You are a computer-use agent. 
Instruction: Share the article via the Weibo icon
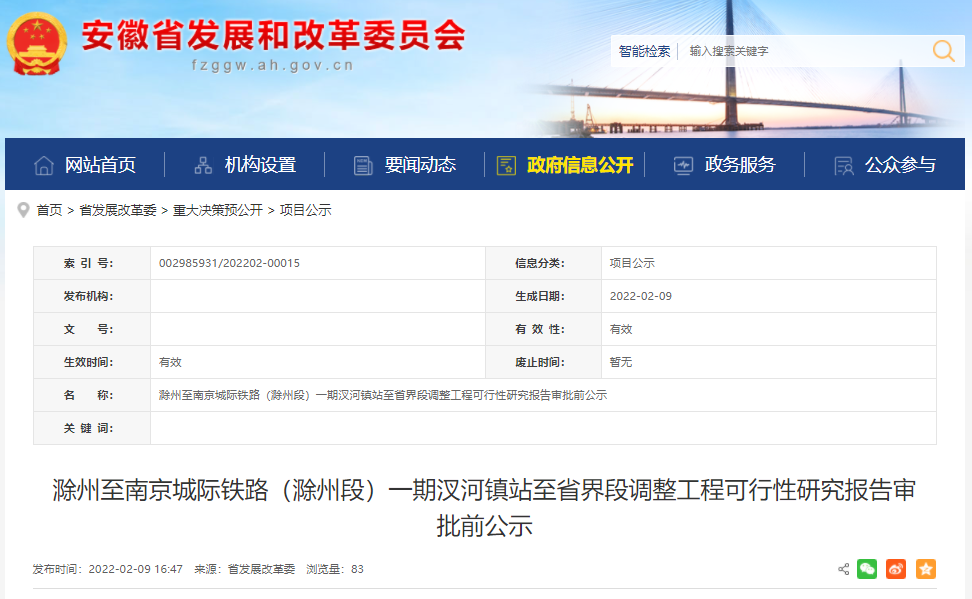(896, 569)
